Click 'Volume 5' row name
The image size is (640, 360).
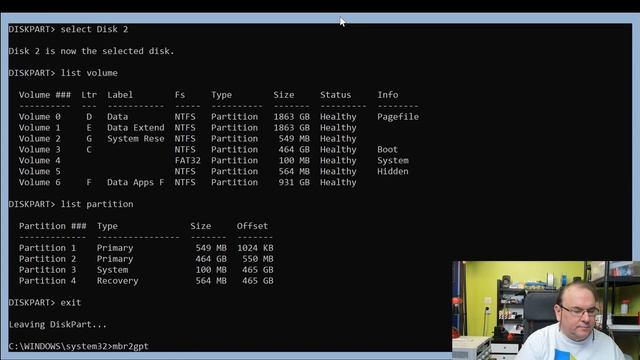pyautogui.click(x=40, y=171)
